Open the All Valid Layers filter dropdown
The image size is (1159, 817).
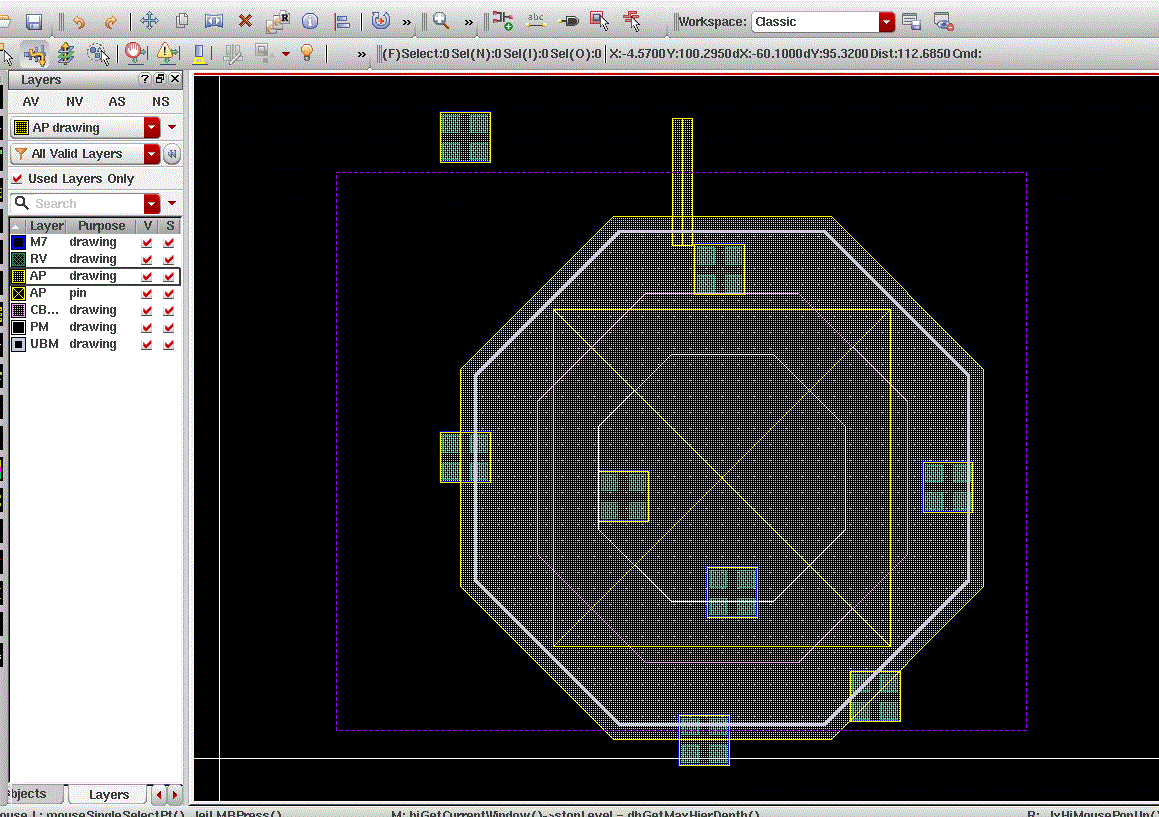pos(152,154)
